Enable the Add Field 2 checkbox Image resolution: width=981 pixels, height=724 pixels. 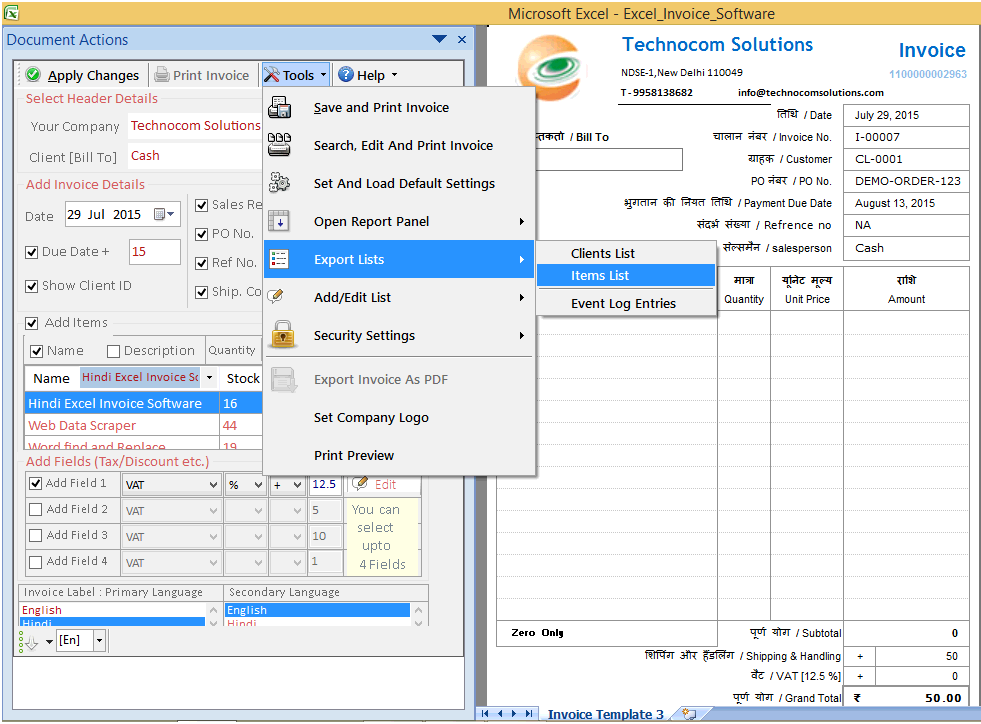(x=36, y=509)
